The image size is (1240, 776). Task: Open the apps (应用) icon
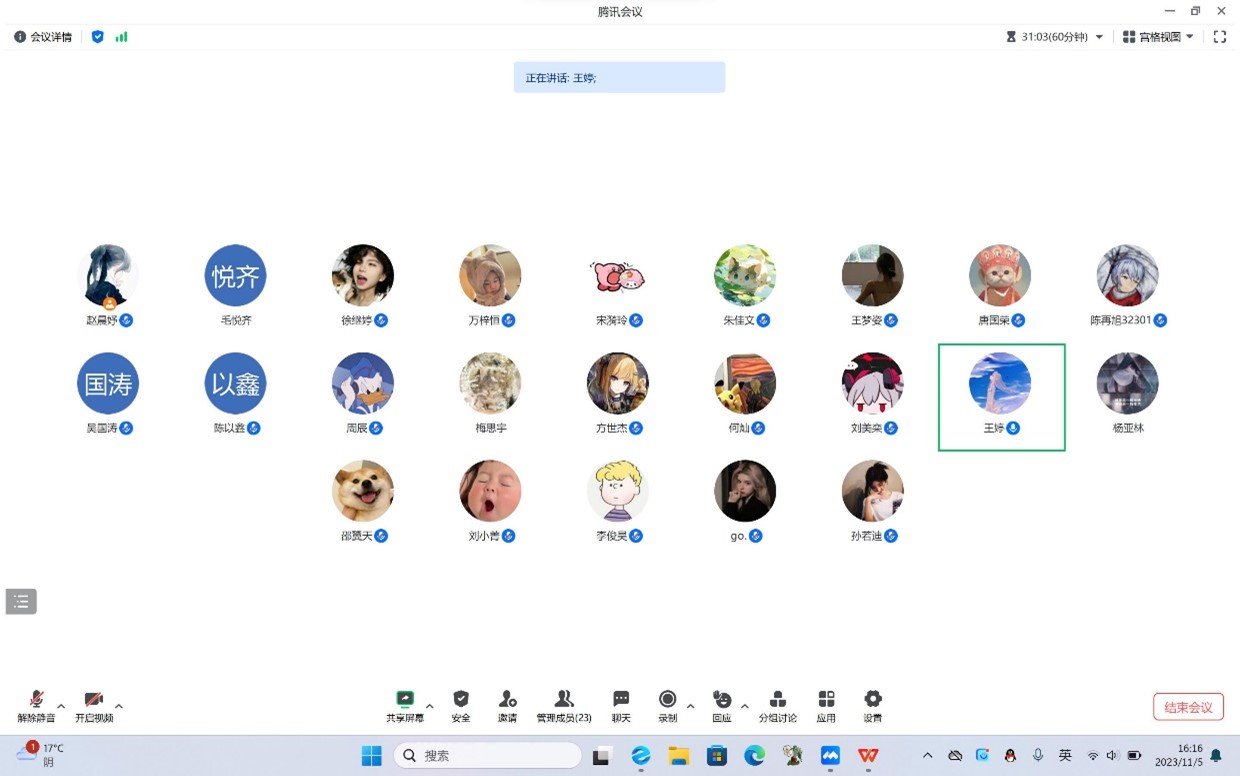tap(826, 700)
